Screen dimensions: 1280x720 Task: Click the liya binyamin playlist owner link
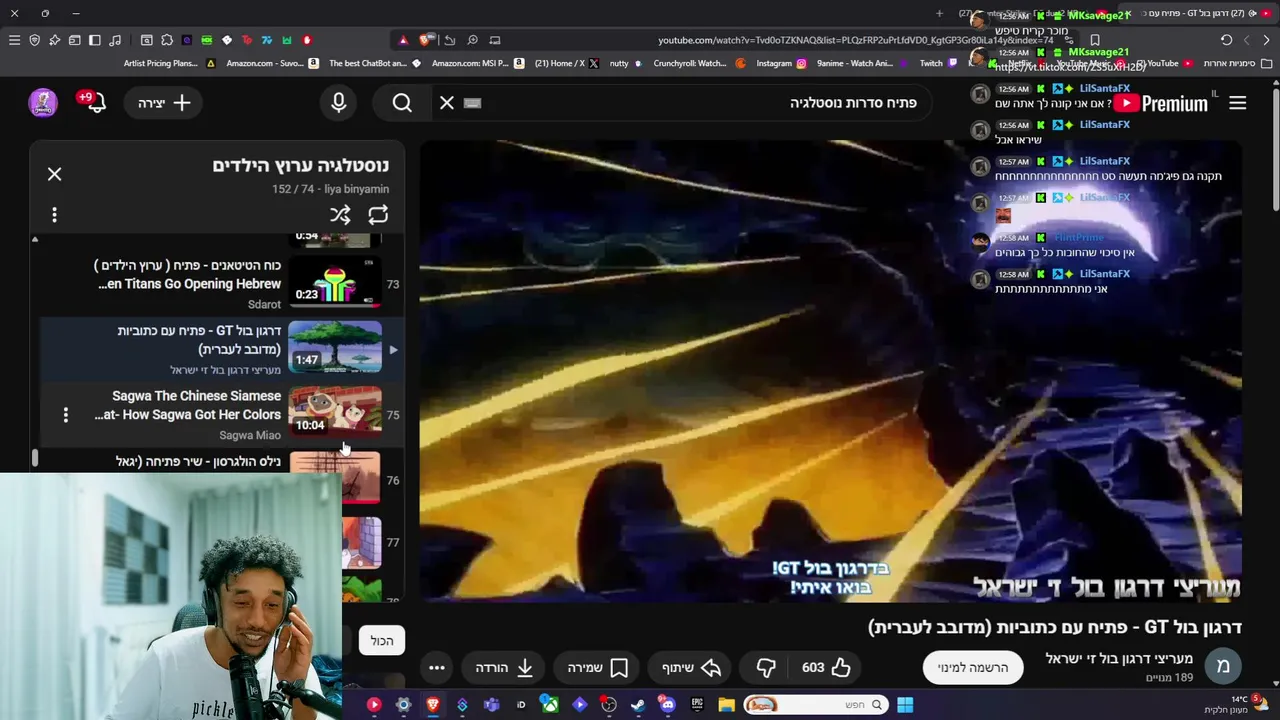point(356,189)
